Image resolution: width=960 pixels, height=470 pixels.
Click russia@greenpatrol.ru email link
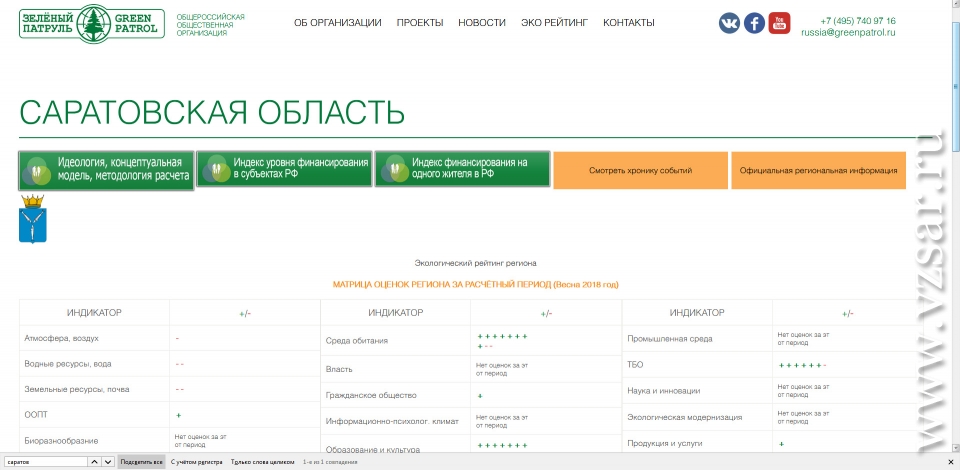[x=848, y=33]
